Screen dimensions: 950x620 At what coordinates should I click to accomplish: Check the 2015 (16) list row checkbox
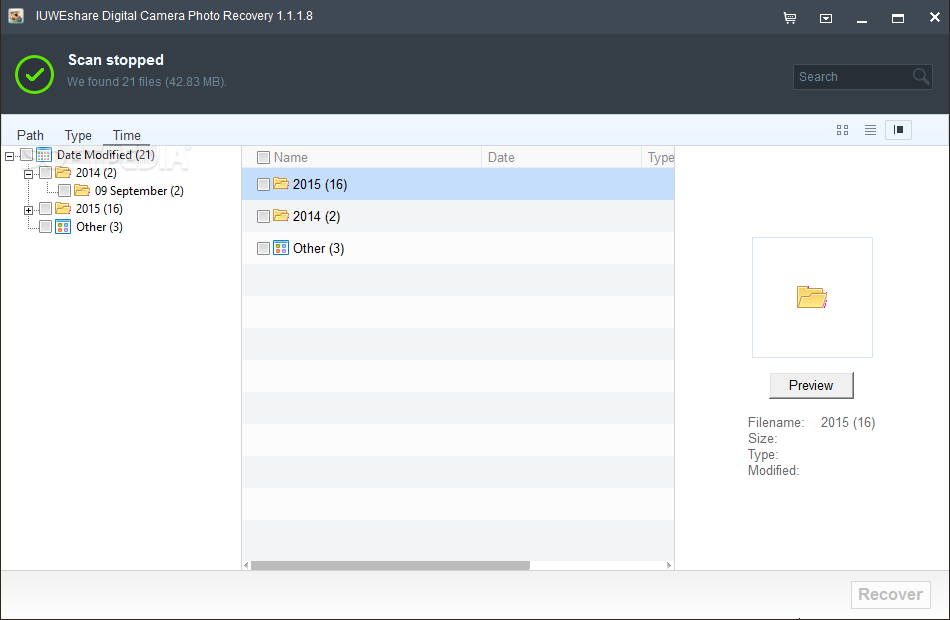263,184
